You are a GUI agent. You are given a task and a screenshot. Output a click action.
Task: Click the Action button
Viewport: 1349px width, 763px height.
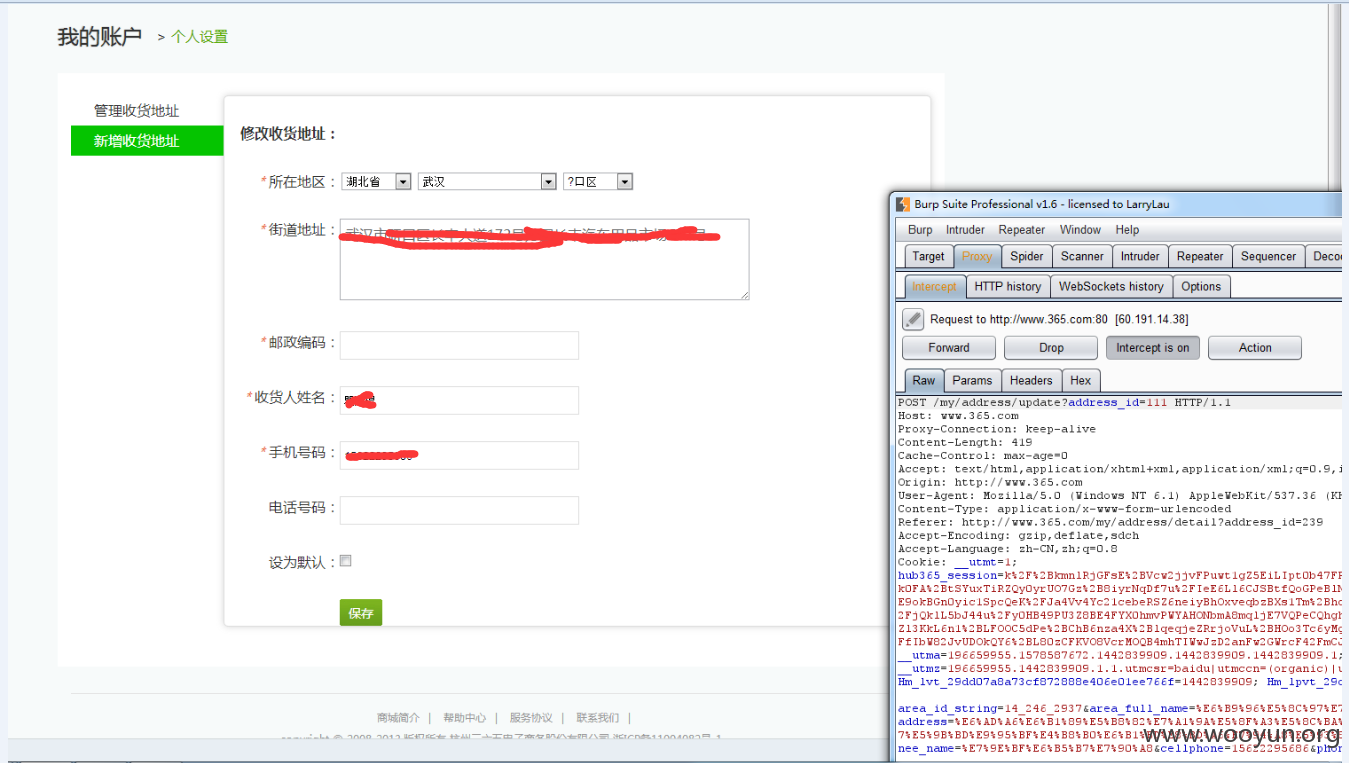click(1255, 348)
